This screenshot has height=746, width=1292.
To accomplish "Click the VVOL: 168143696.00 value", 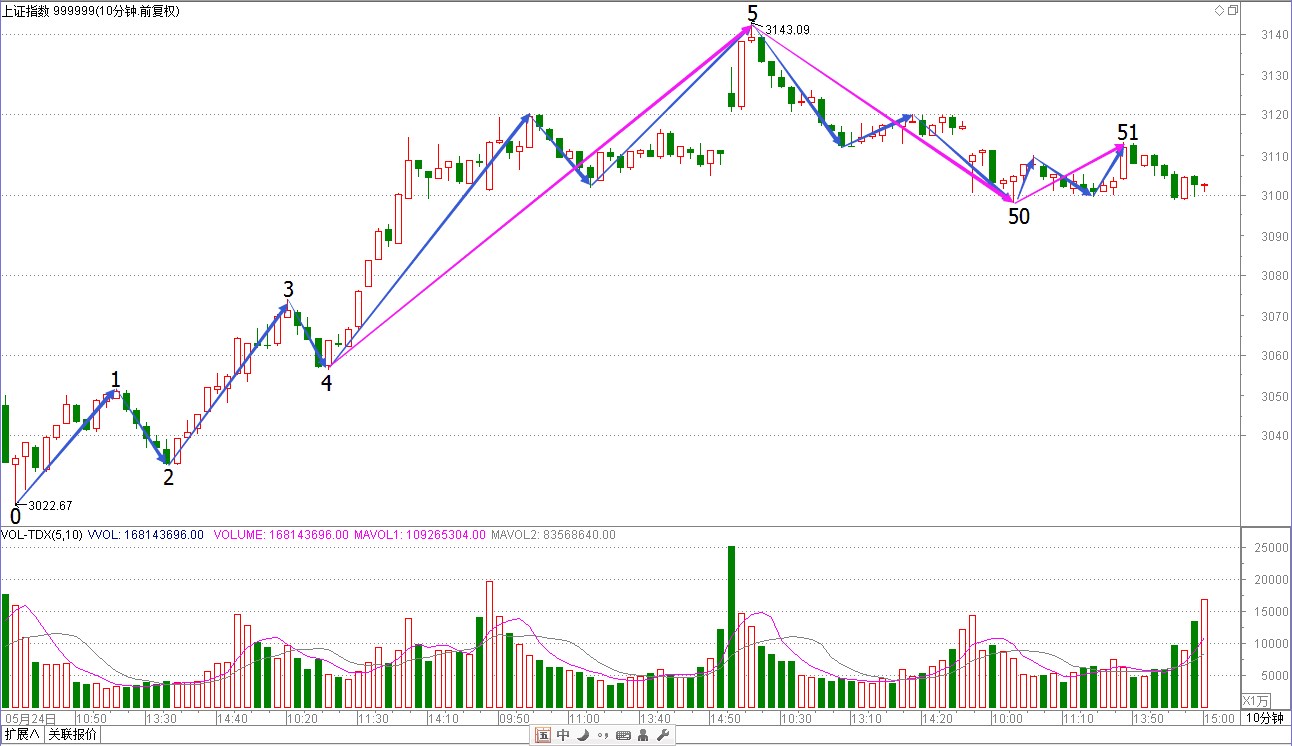I will click(x=146, y=535).
